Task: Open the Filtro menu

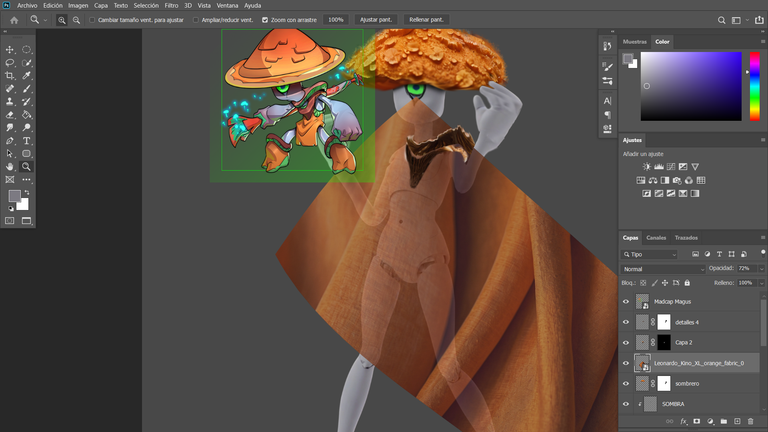Action: coord(171,5)
